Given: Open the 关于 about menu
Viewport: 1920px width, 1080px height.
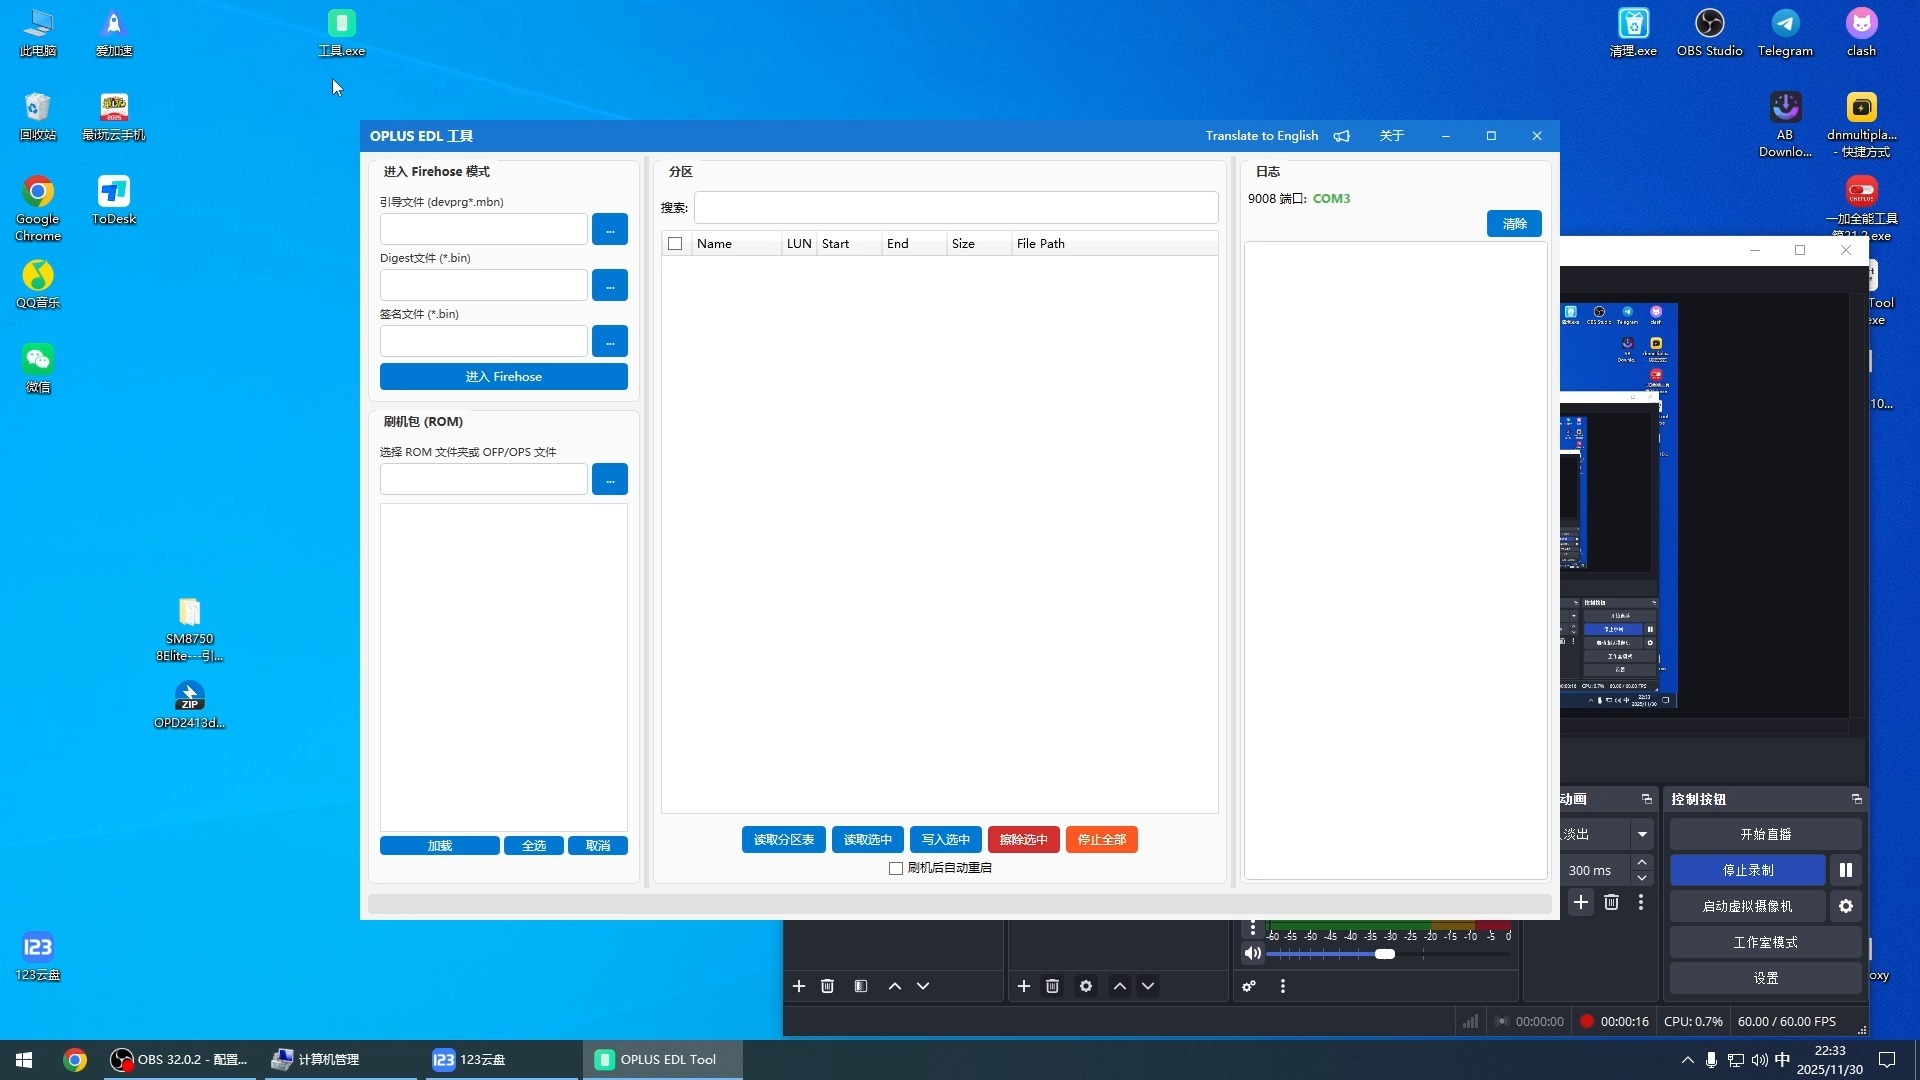Looking at the screenshot, I should [1391, 136].
